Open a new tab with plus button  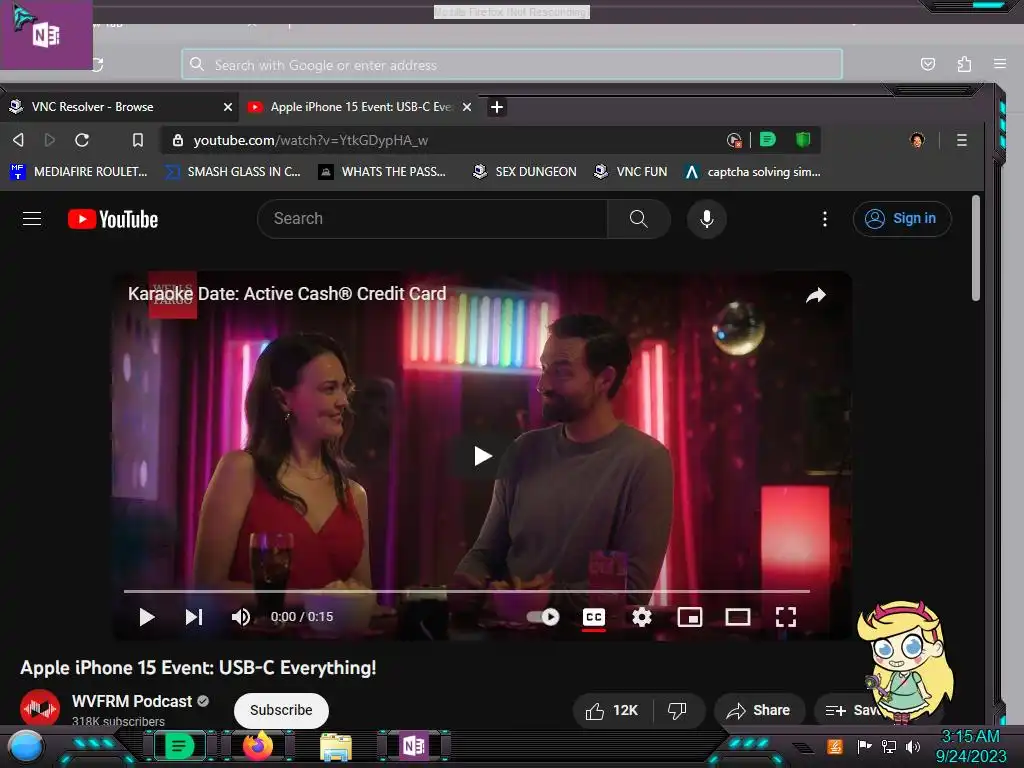(497, 106)
